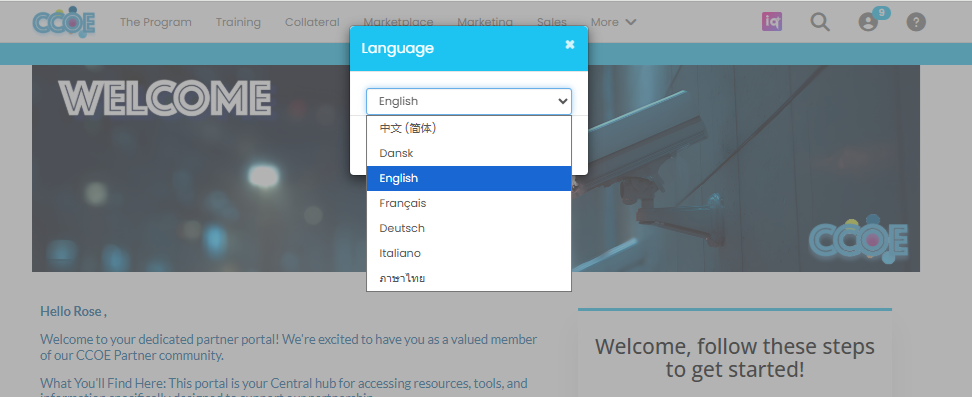Select Italiano from the language list

[469, 253]
